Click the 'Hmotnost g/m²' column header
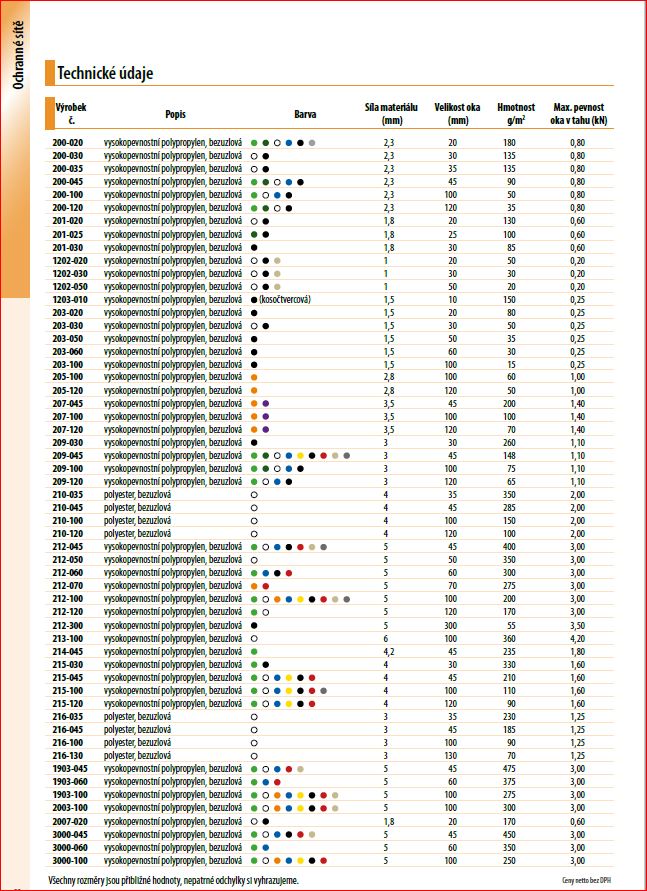This screenshot has height=891, width=647. [516, 114]
